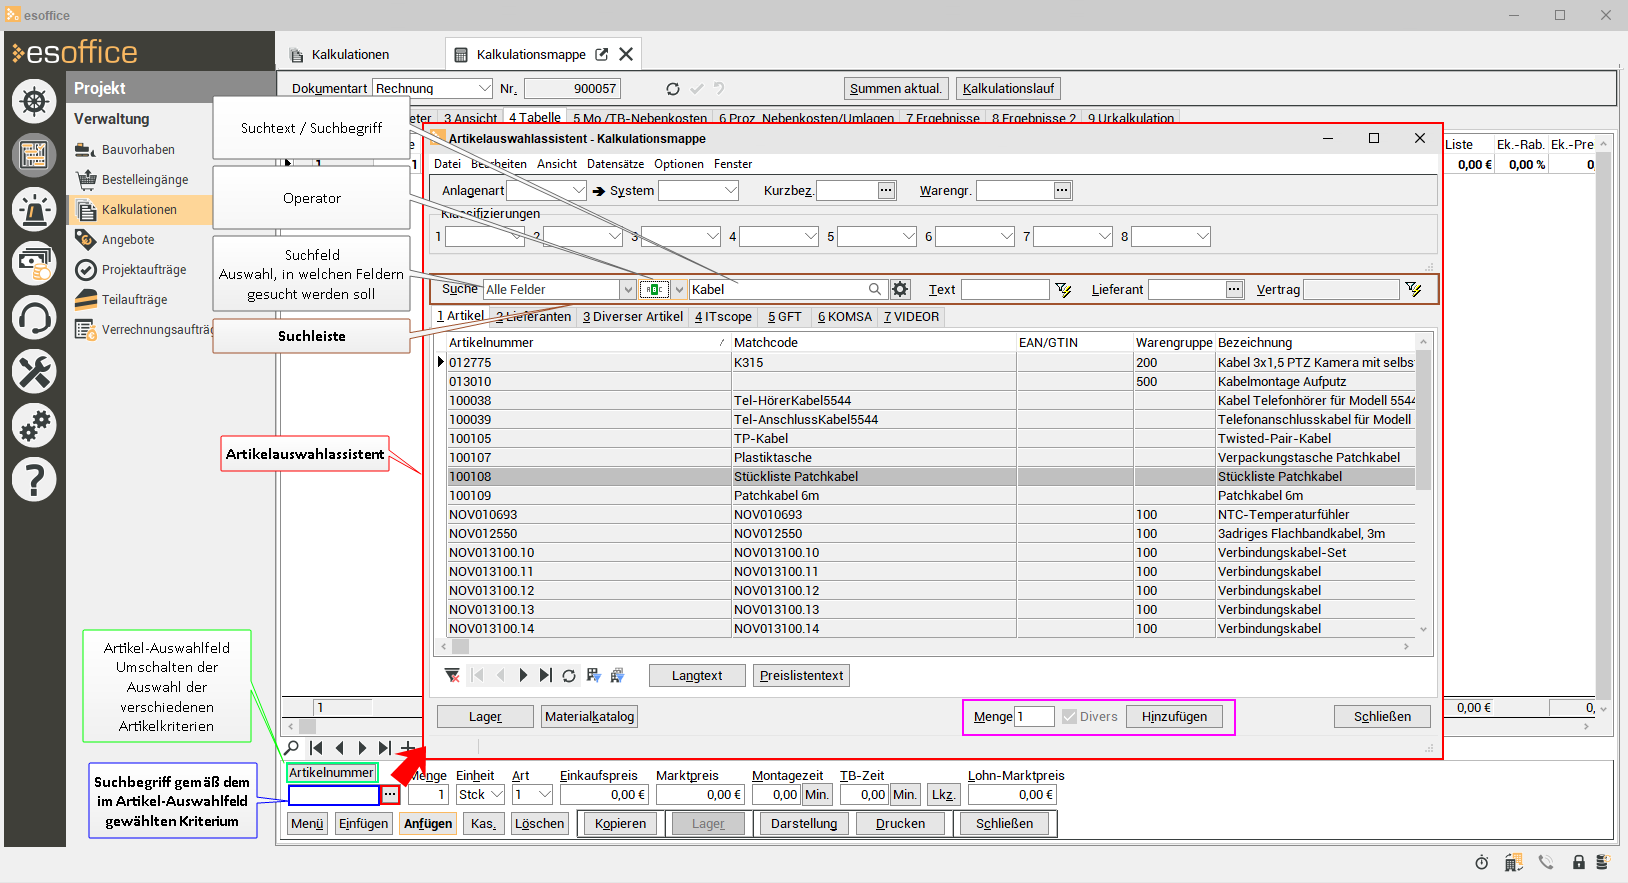Open the Datensätze menu
The image size is (1628, 883).
click(x=615, y=164)
